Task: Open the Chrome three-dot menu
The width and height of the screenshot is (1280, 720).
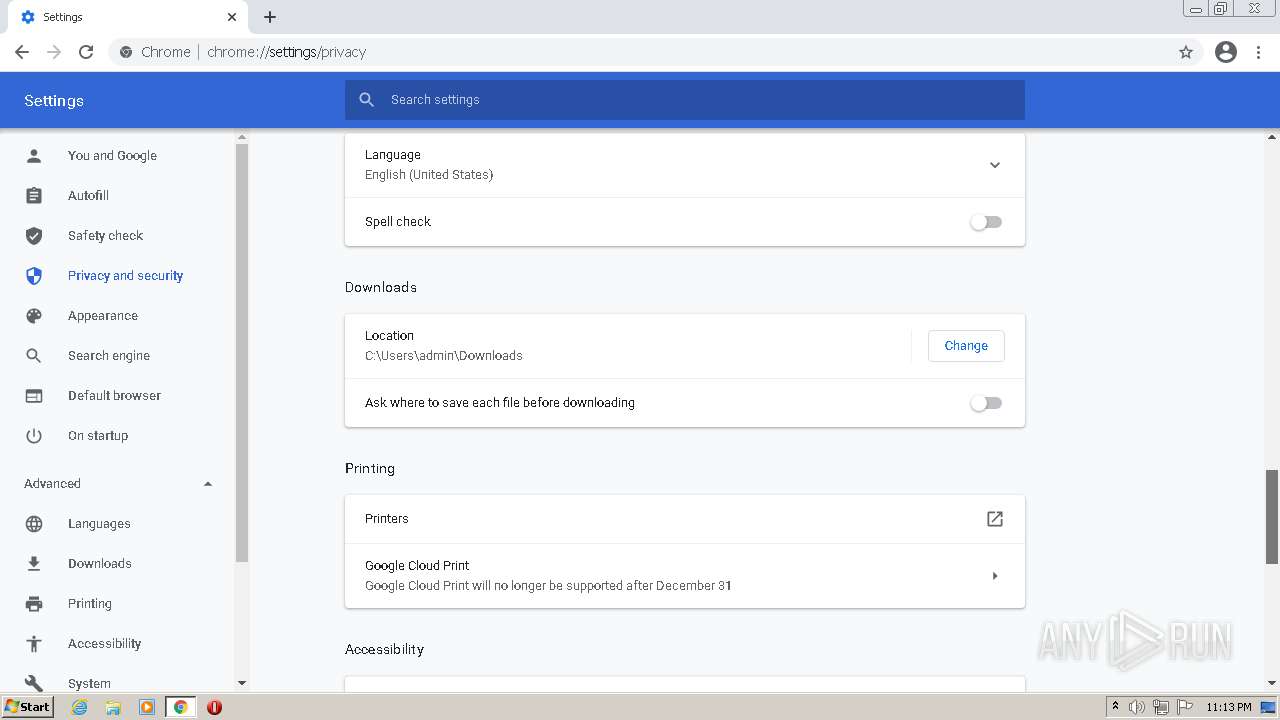Action: click(x=1259, y=52)
